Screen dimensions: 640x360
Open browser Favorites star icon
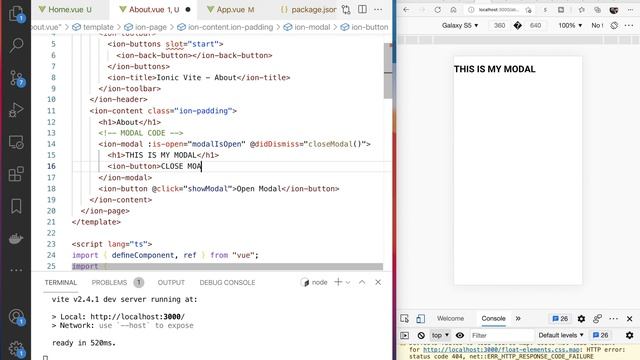coord(582,10)
